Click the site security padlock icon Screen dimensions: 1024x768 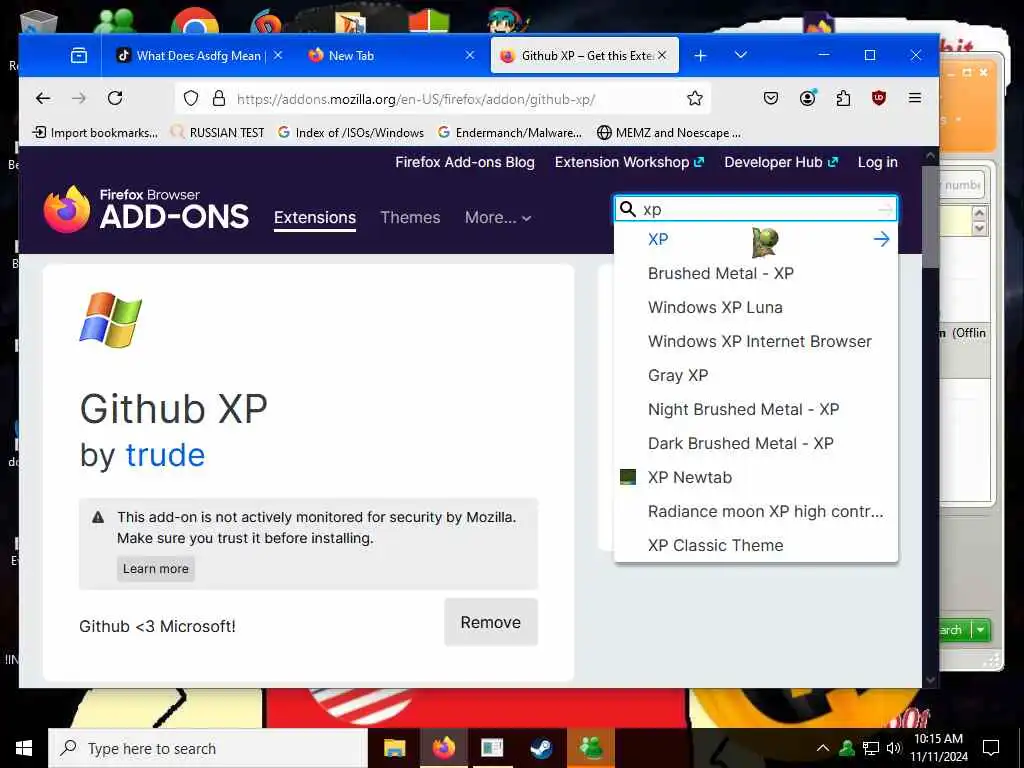point(219,99)
